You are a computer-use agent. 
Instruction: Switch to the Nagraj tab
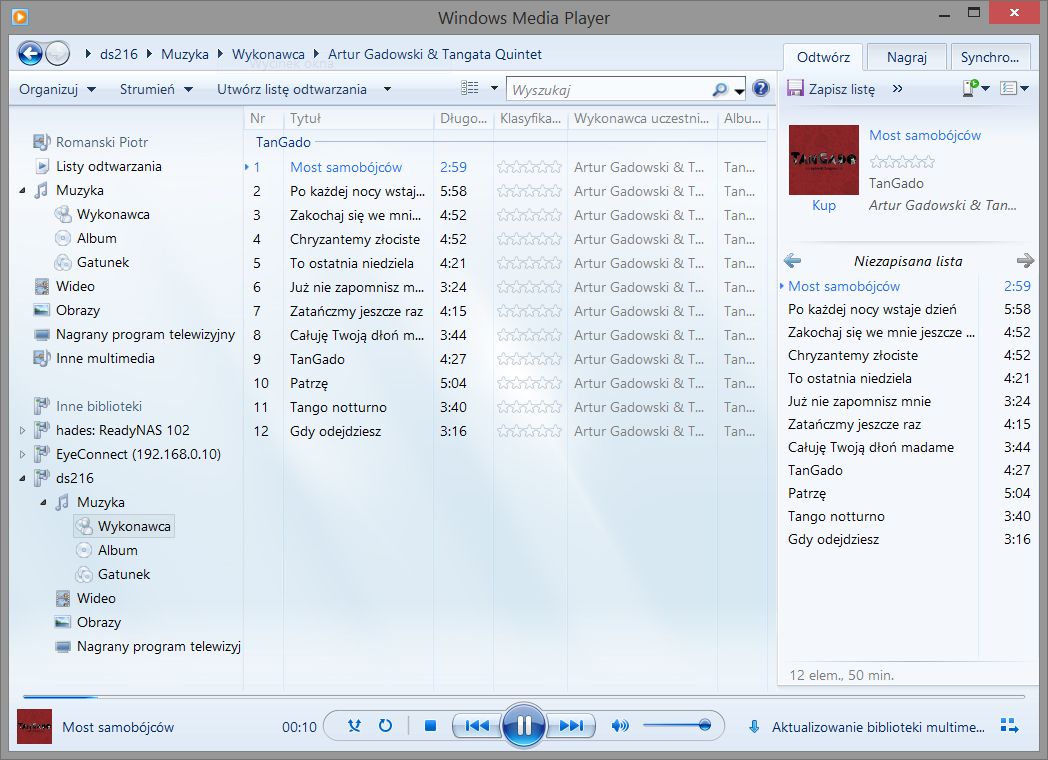(906, 57)
